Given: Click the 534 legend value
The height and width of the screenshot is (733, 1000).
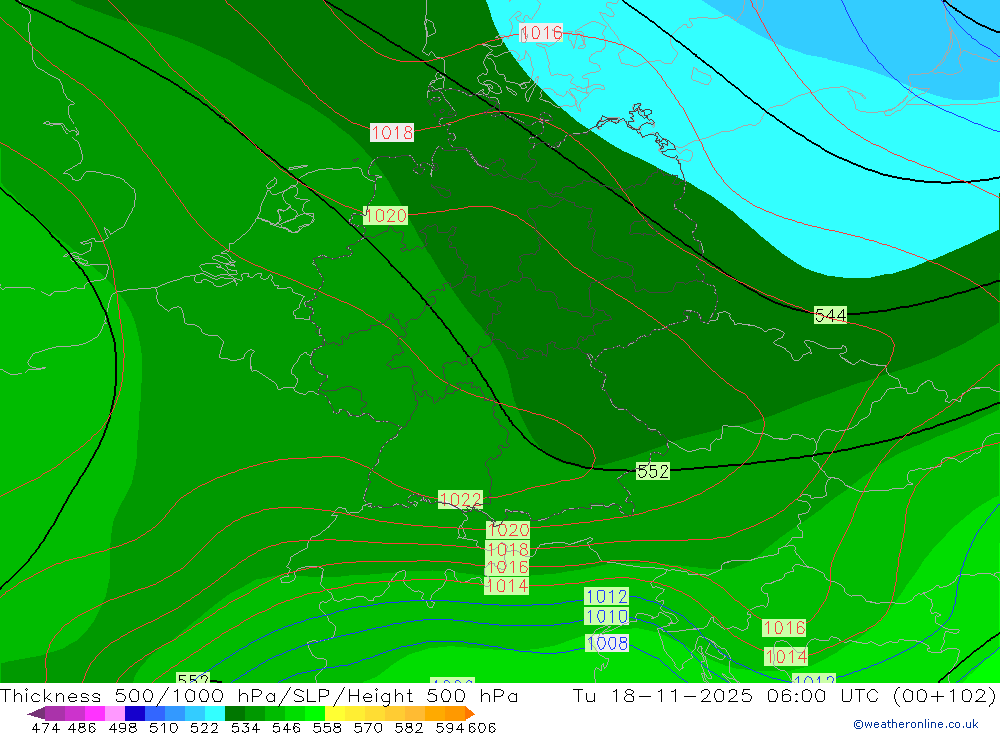Looking at the screenshot, I should (246, 728).
